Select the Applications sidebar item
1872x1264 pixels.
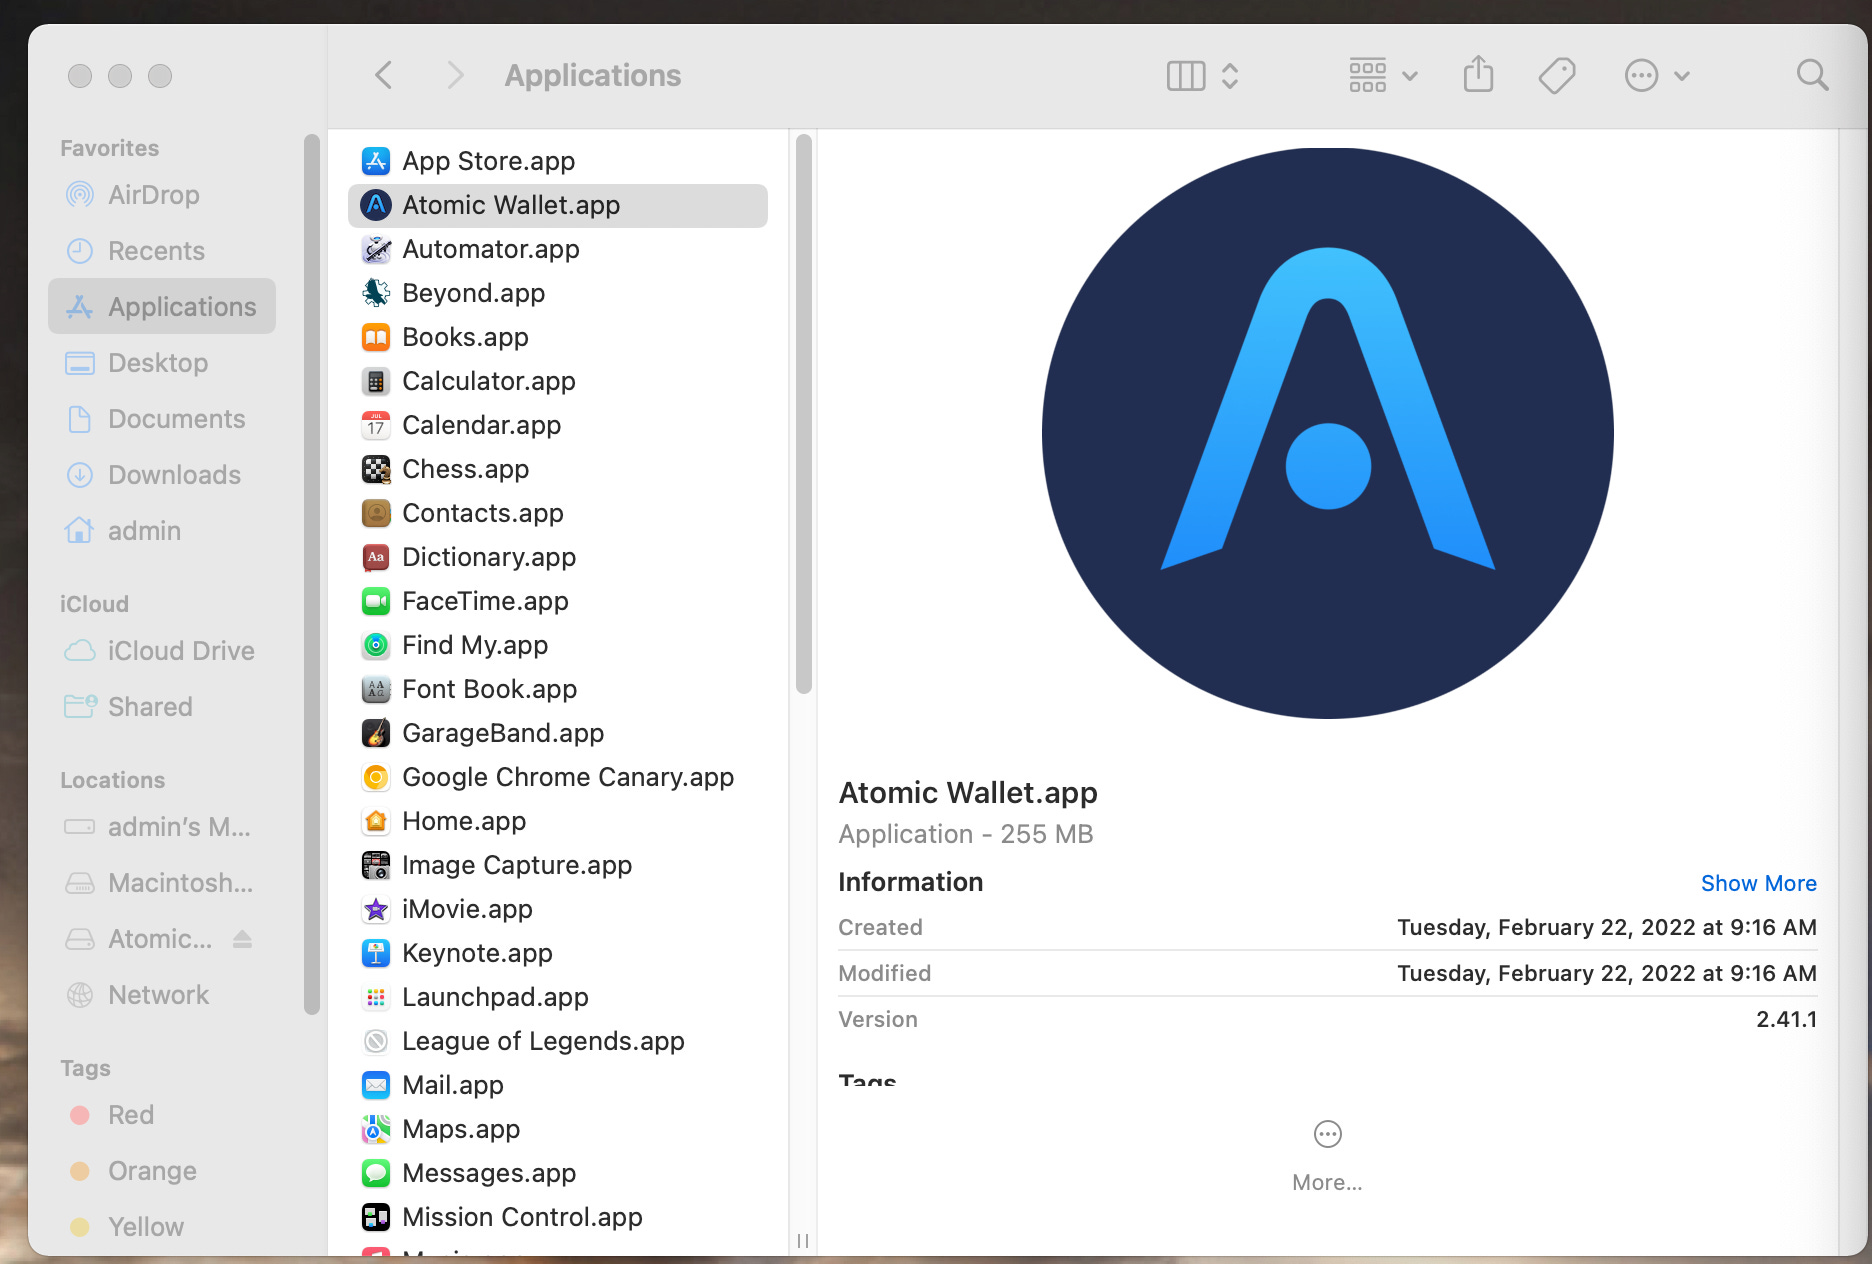(x=162, y=307)
